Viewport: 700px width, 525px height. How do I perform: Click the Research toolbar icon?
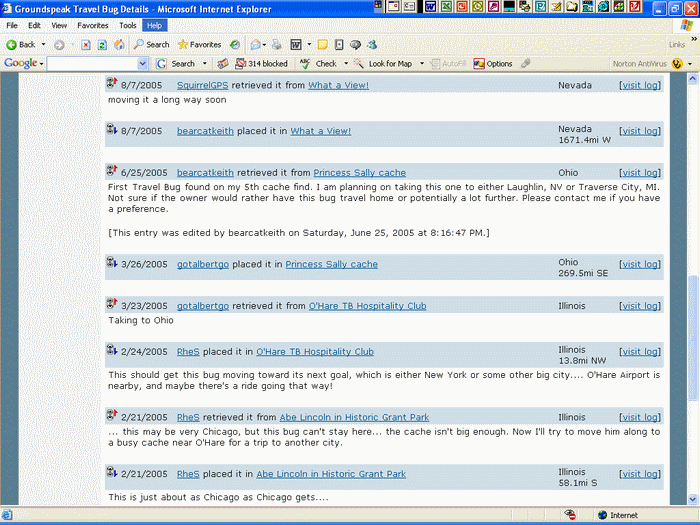339,45
